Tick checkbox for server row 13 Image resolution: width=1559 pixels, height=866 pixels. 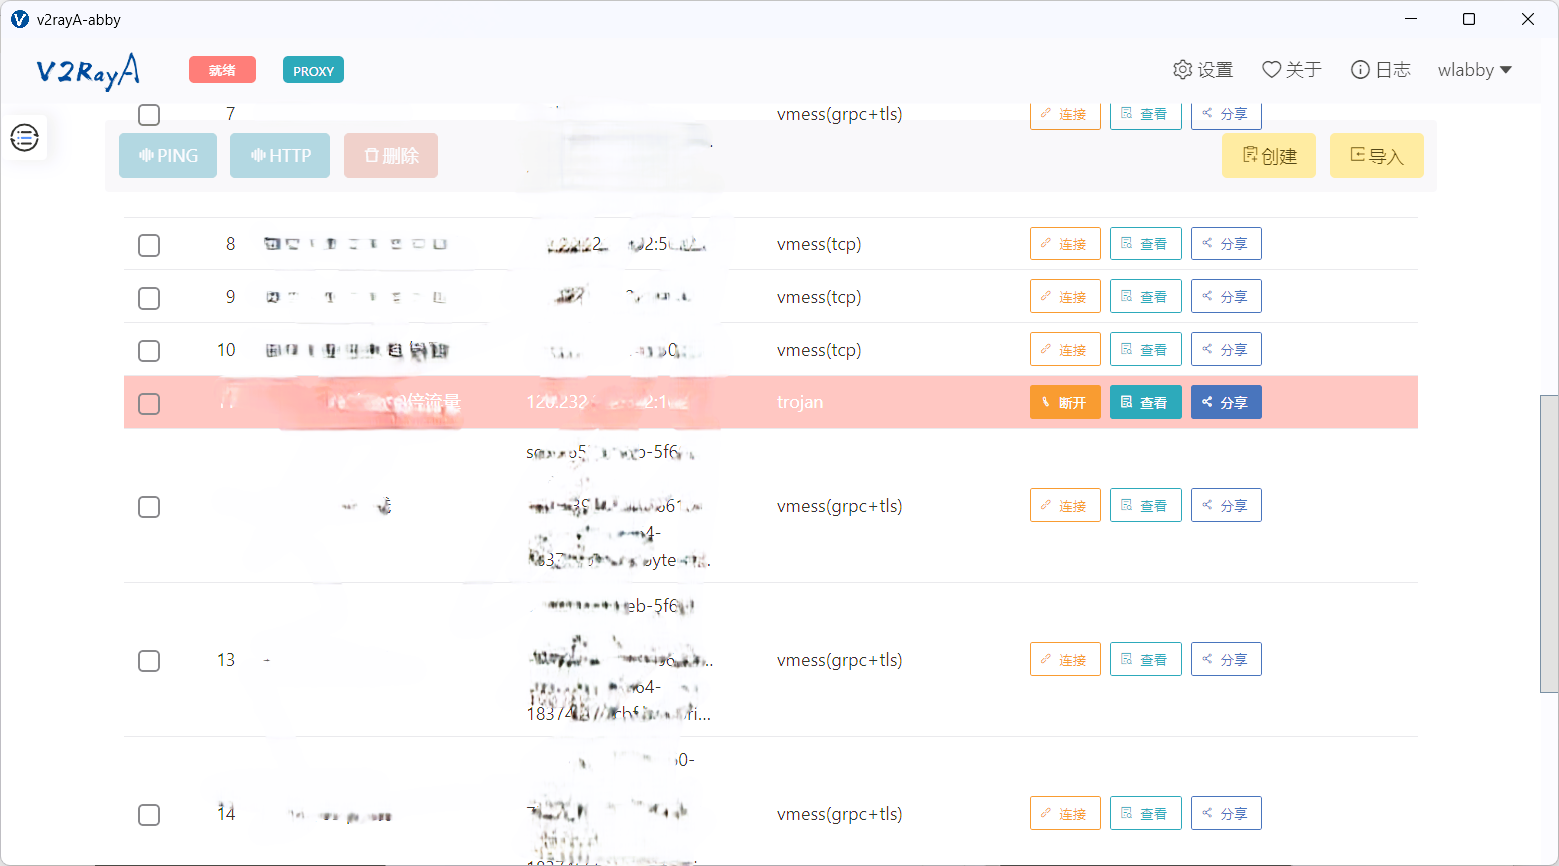149,661
